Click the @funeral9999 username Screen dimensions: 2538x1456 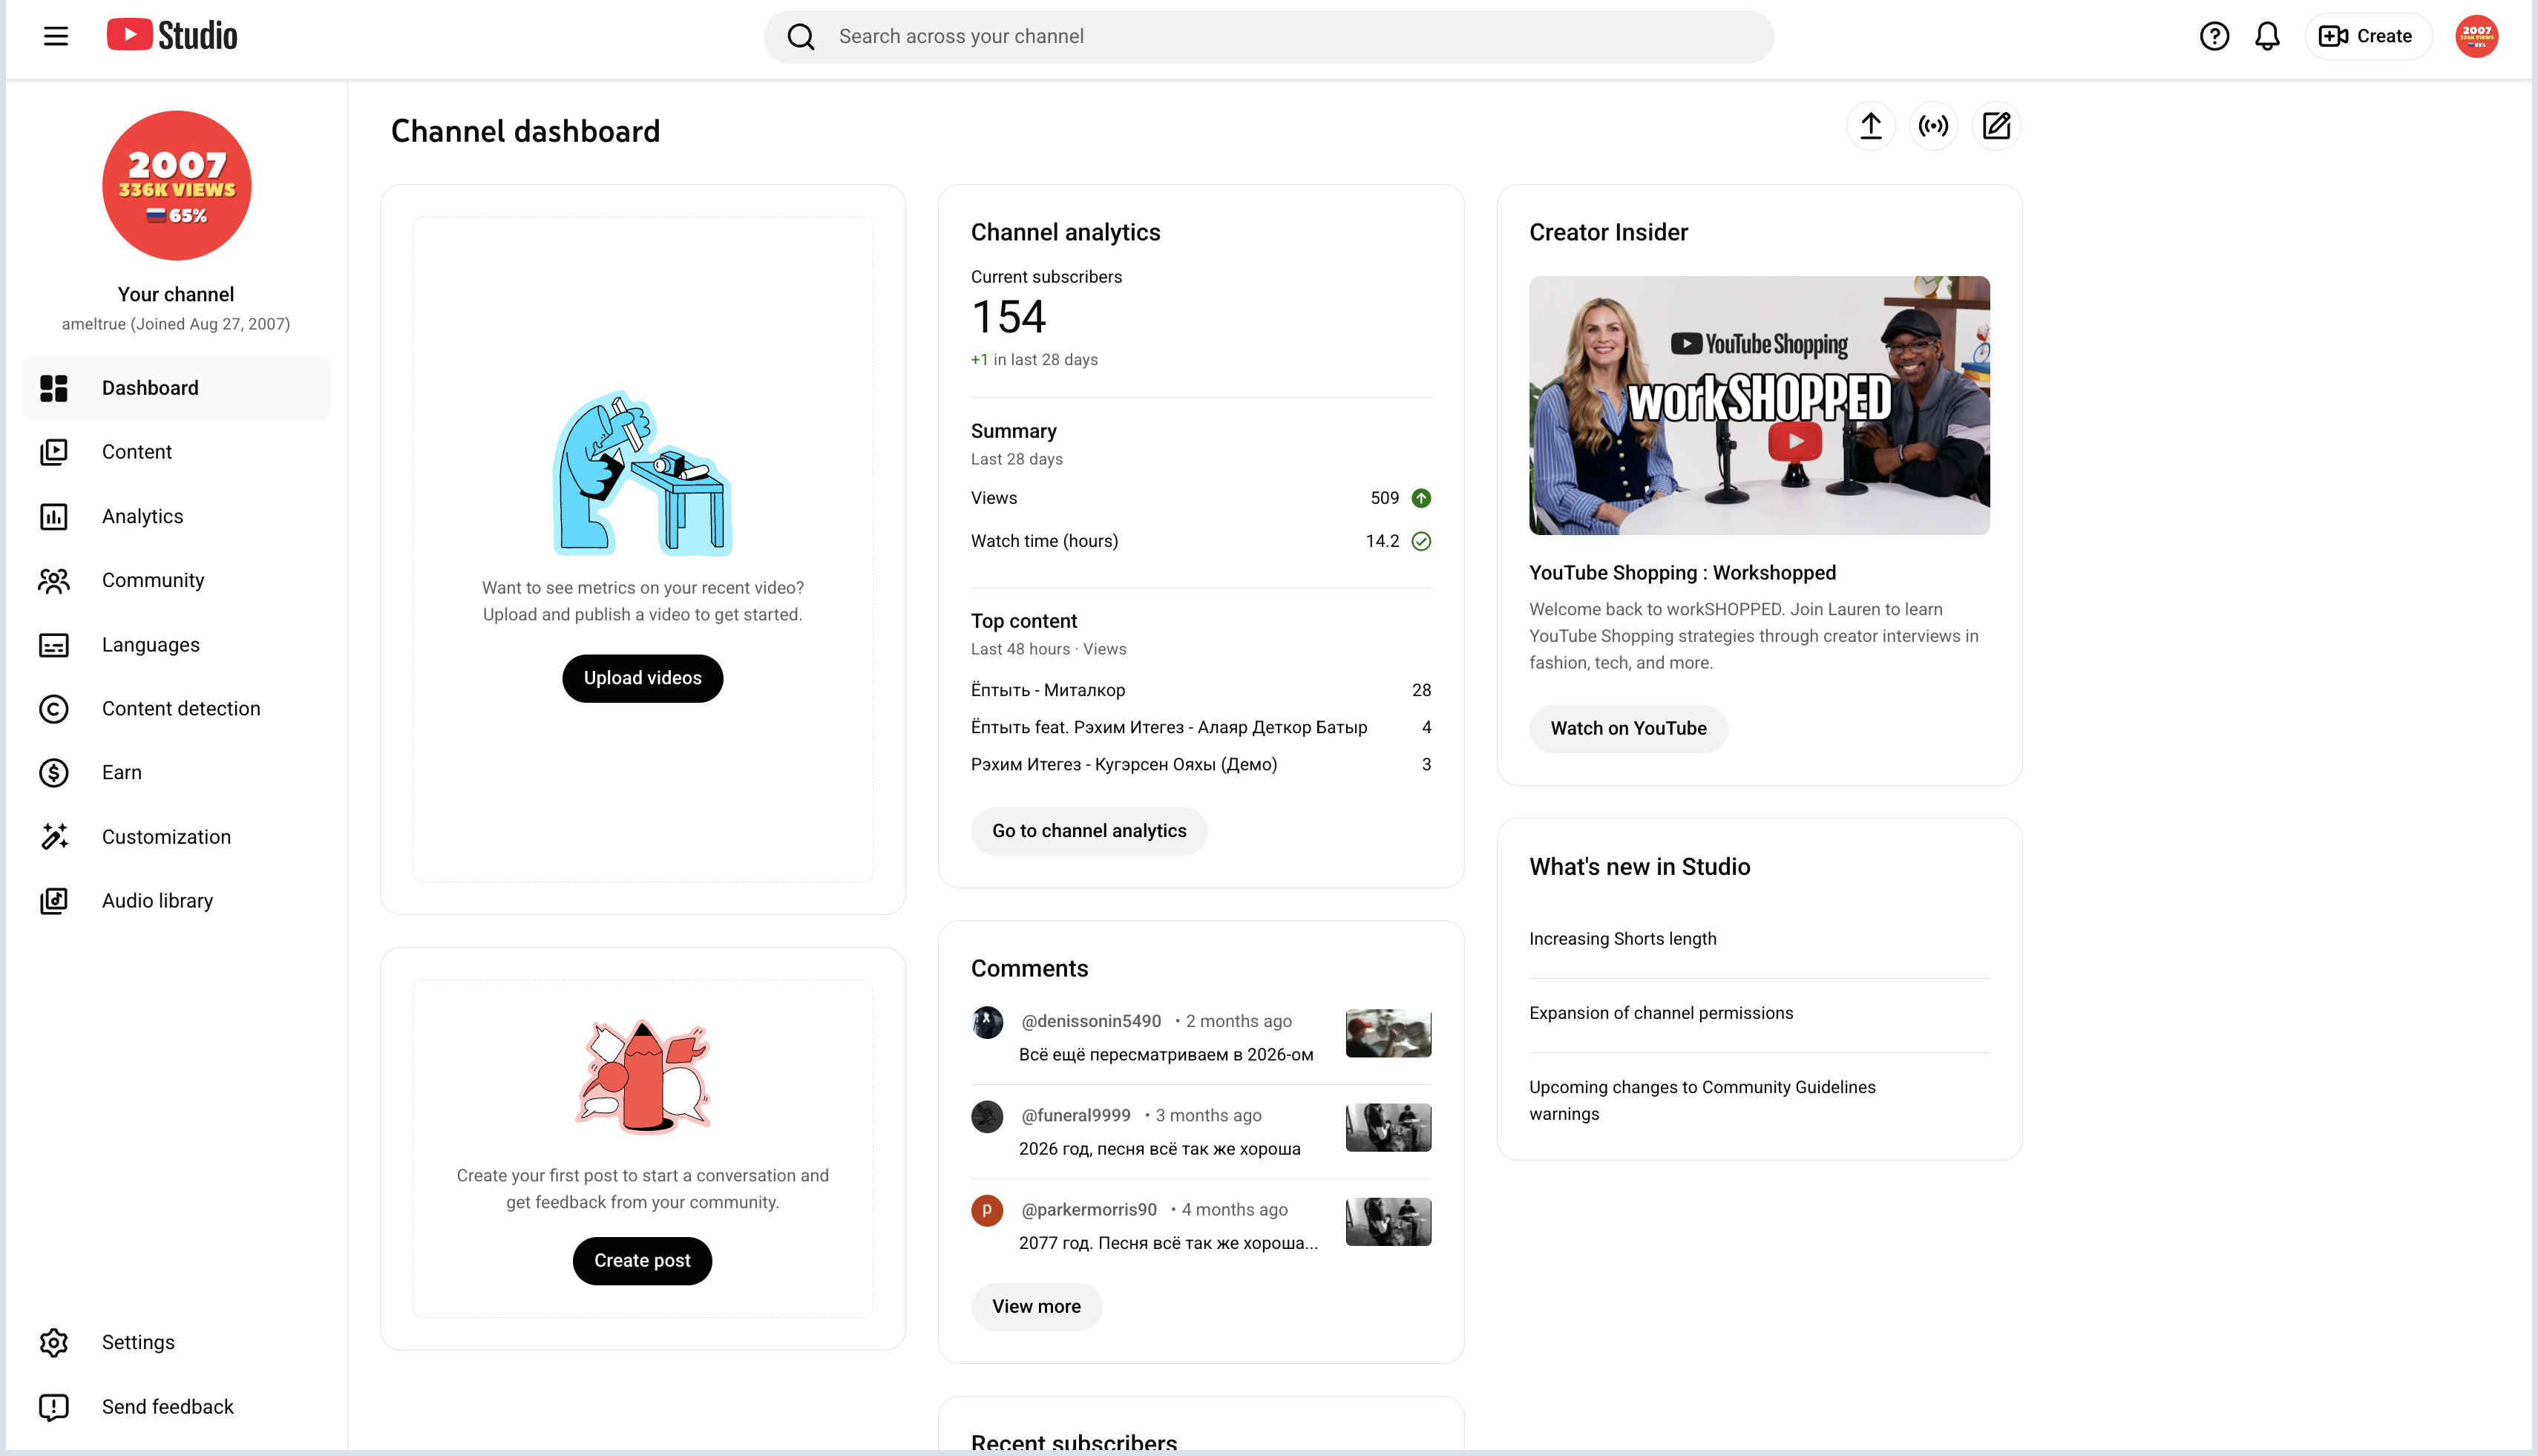tap(1075, 1115)
